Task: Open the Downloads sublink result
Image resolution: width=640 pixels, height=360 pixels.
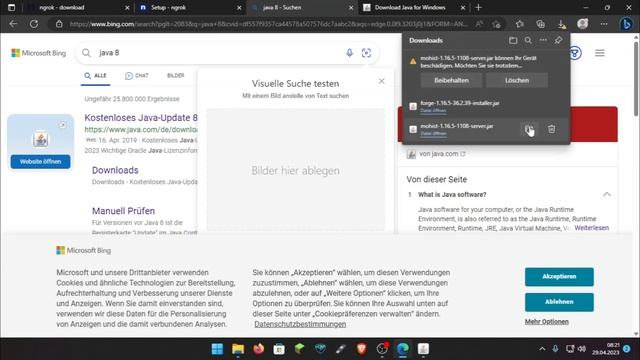Action: [115, 170]
